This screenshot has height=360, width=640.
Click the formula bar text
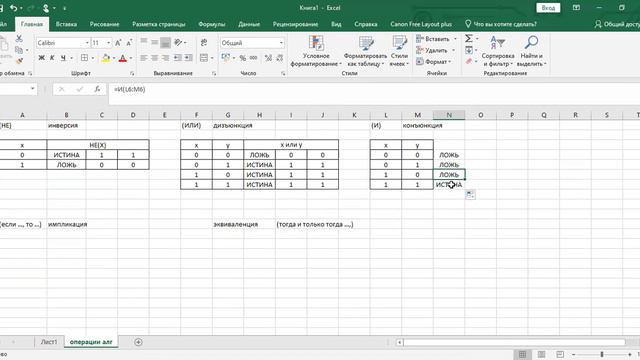tap(130, 89)
